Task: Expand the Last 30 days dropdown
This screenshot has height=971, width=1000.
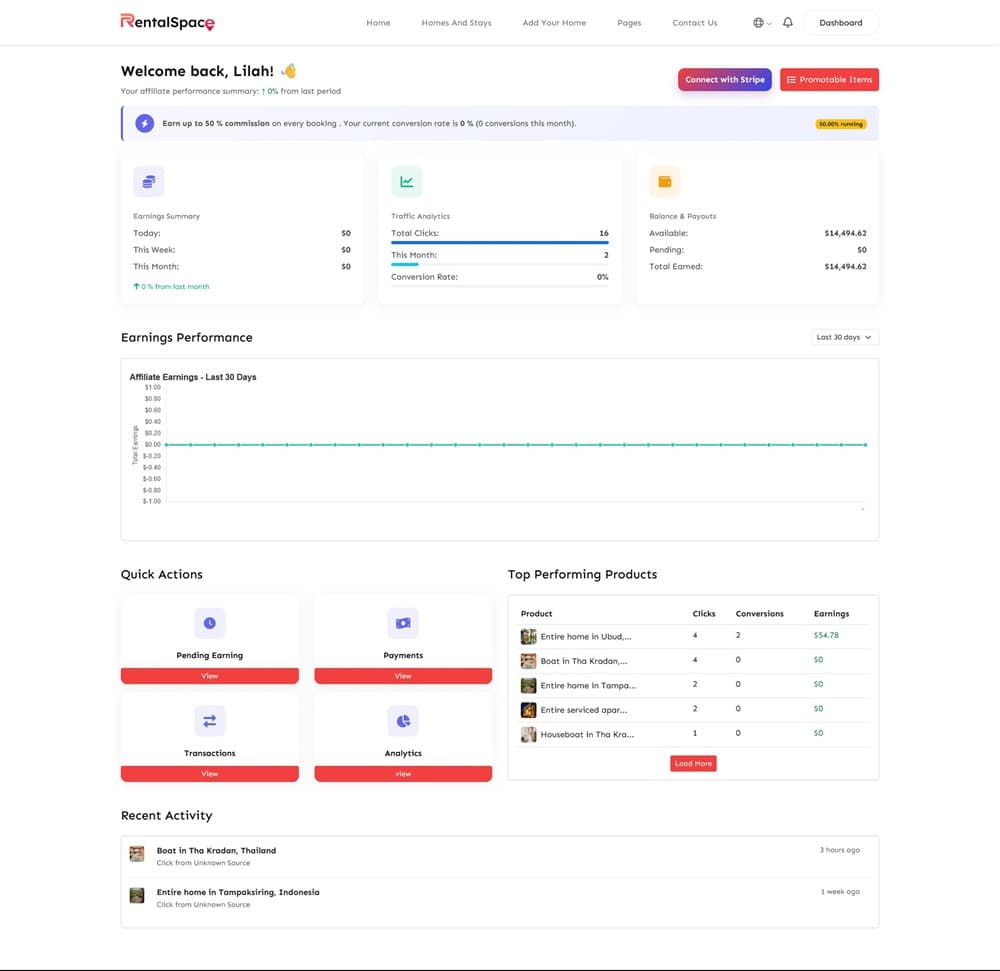Action: click(845, 337)
